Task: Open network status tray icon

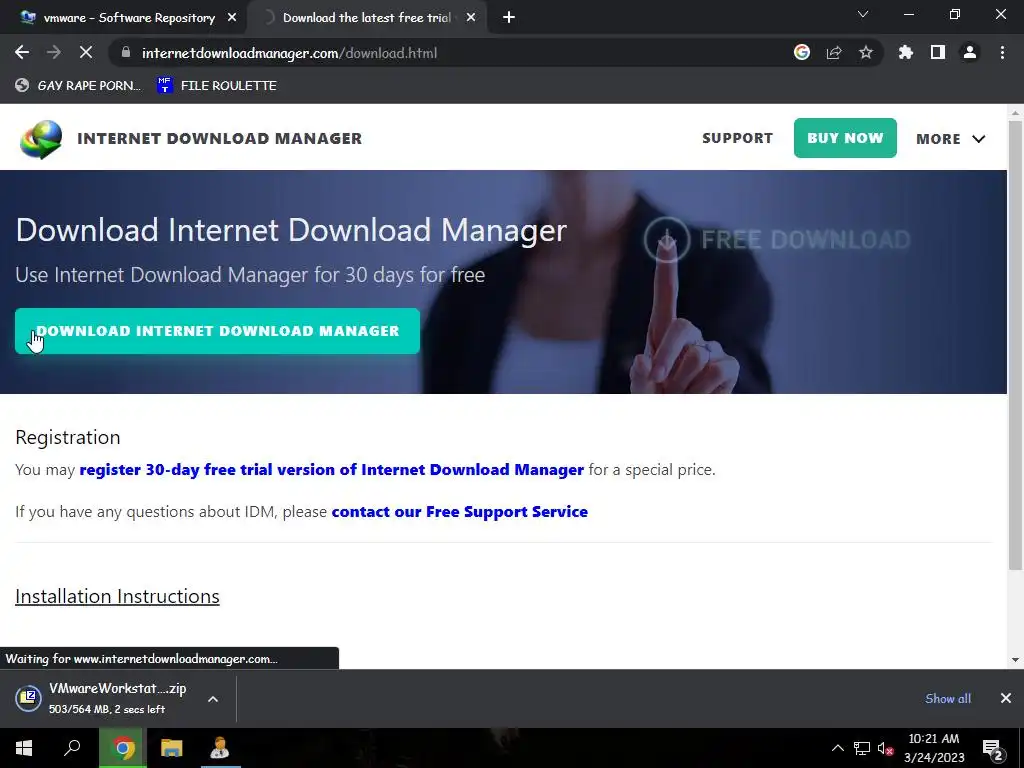Action: coord(862,748)
